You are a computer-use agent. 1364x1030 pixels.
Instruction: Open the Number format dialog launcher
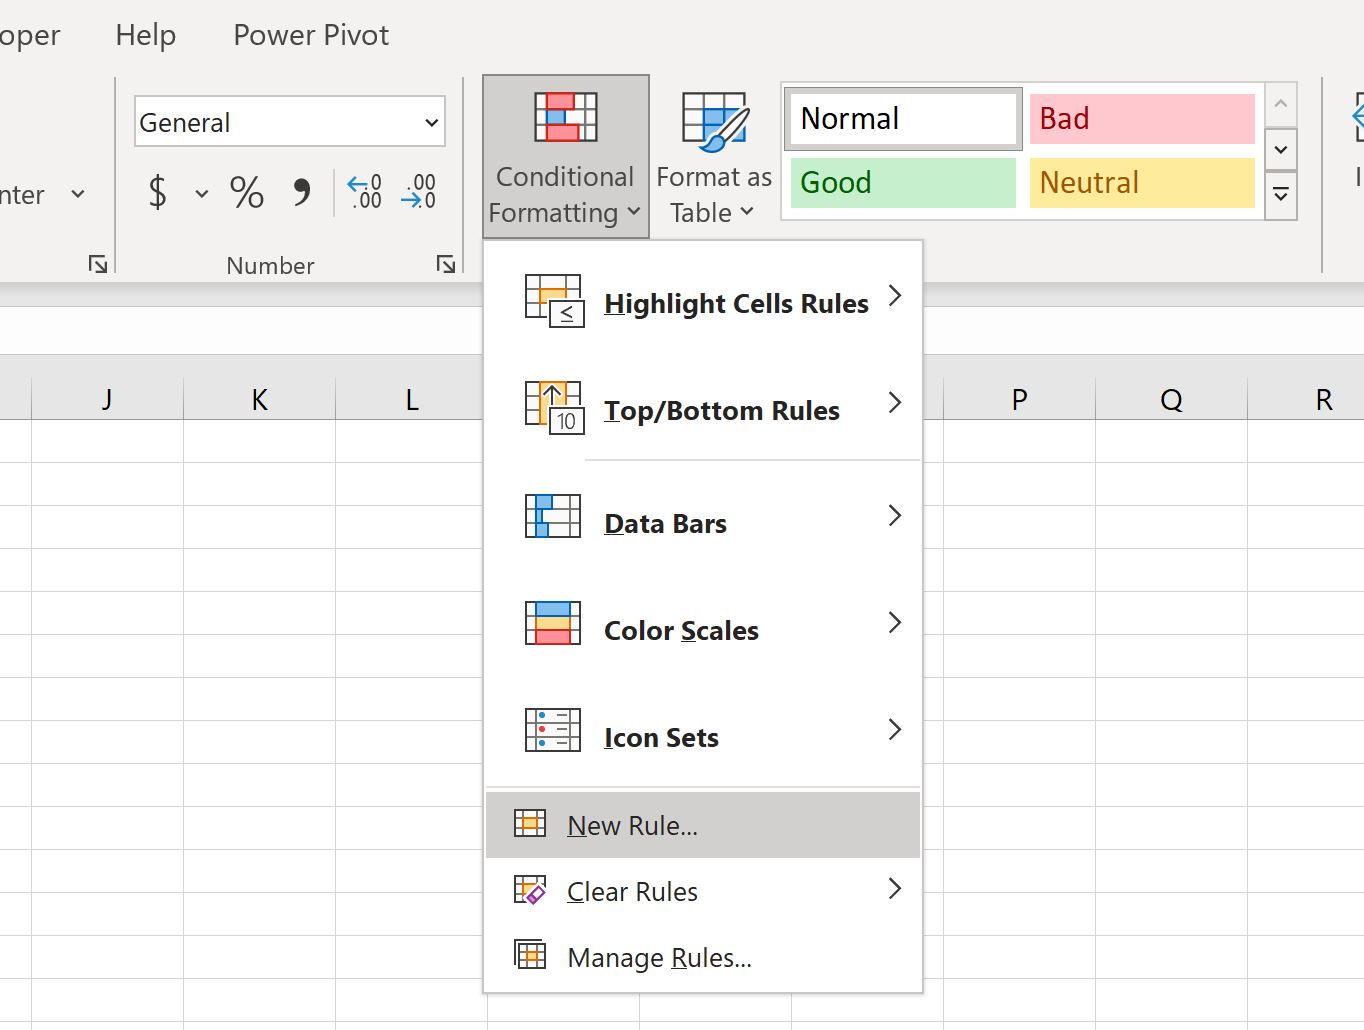pyautogui.click(x=446, y=264)
